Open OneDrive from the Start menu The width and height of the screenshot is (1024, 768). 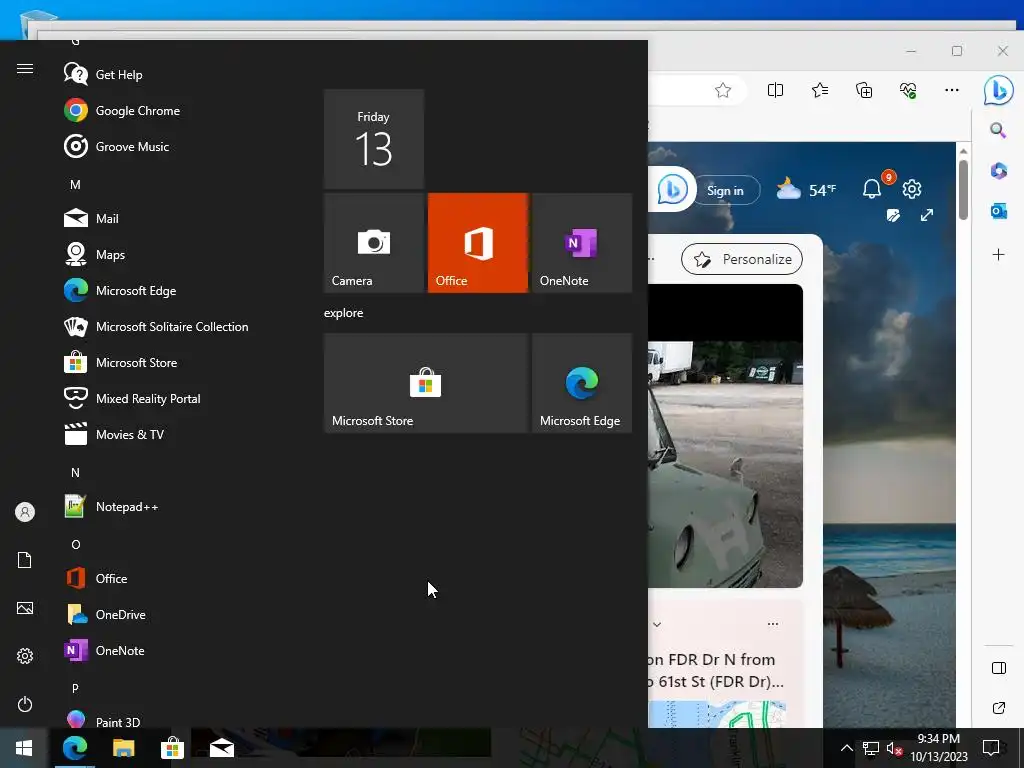(x=157, y=614)
